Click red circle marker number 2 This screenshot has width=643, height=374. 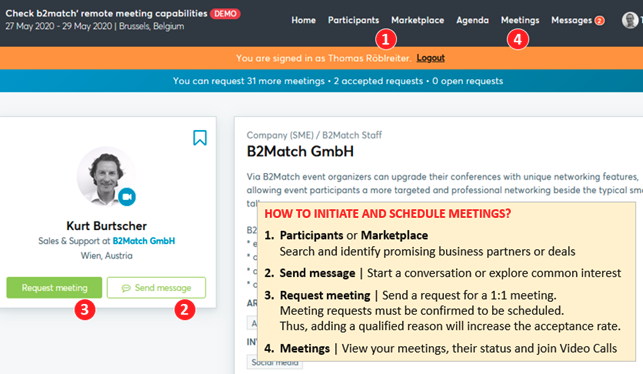[x=185, y=310]
